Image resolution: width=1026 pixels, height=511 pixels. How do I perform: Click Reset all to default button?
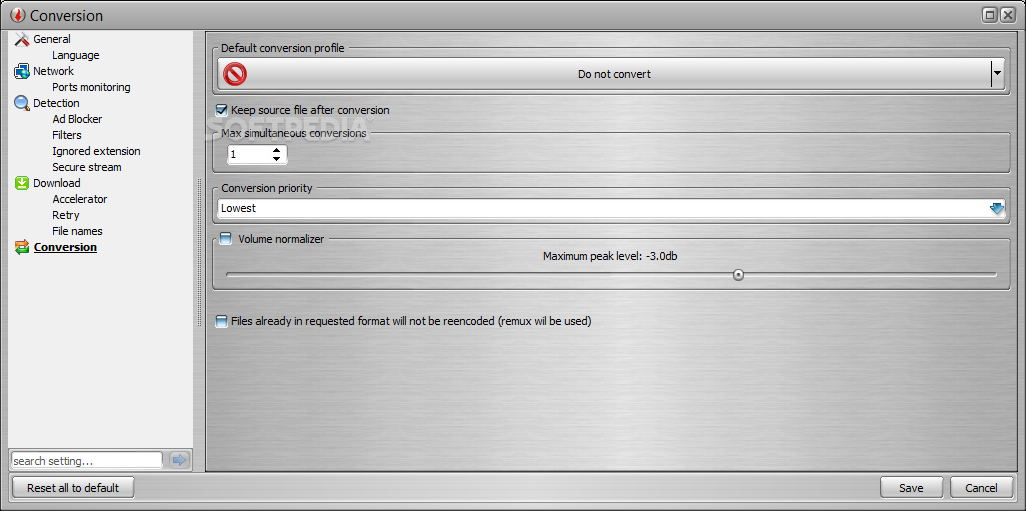pos(73,487)
